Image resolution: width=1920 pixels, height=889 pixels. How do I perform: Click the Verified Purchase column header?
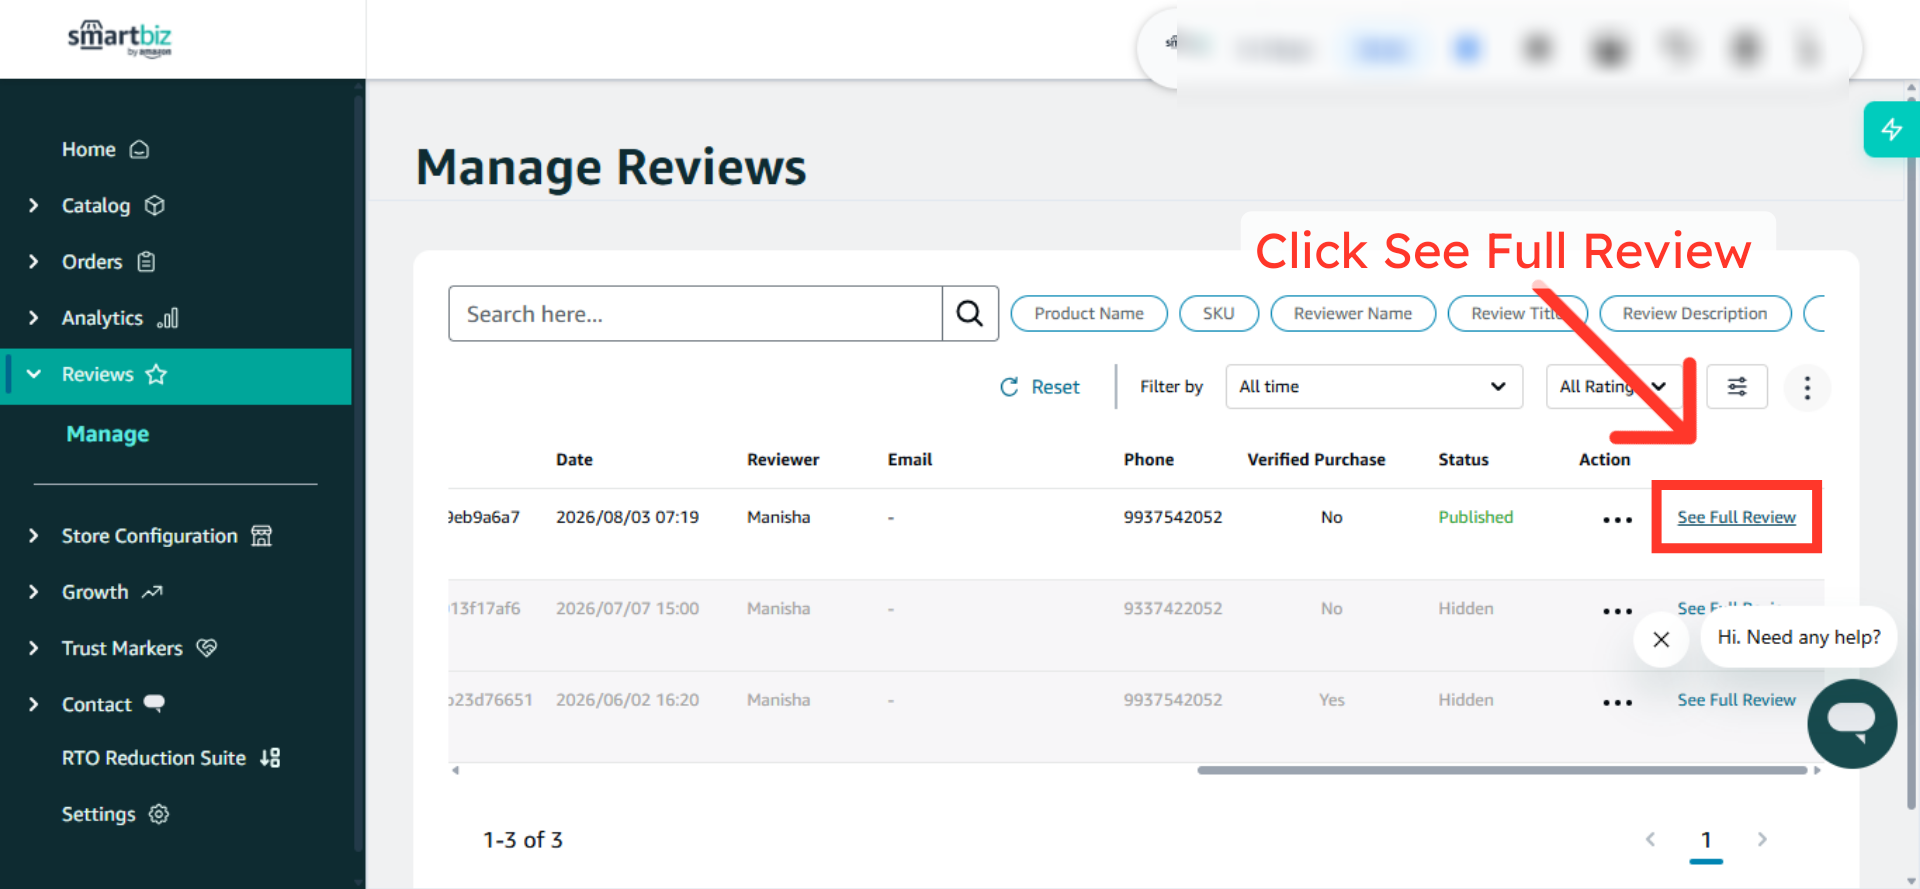click(1316, 459)
